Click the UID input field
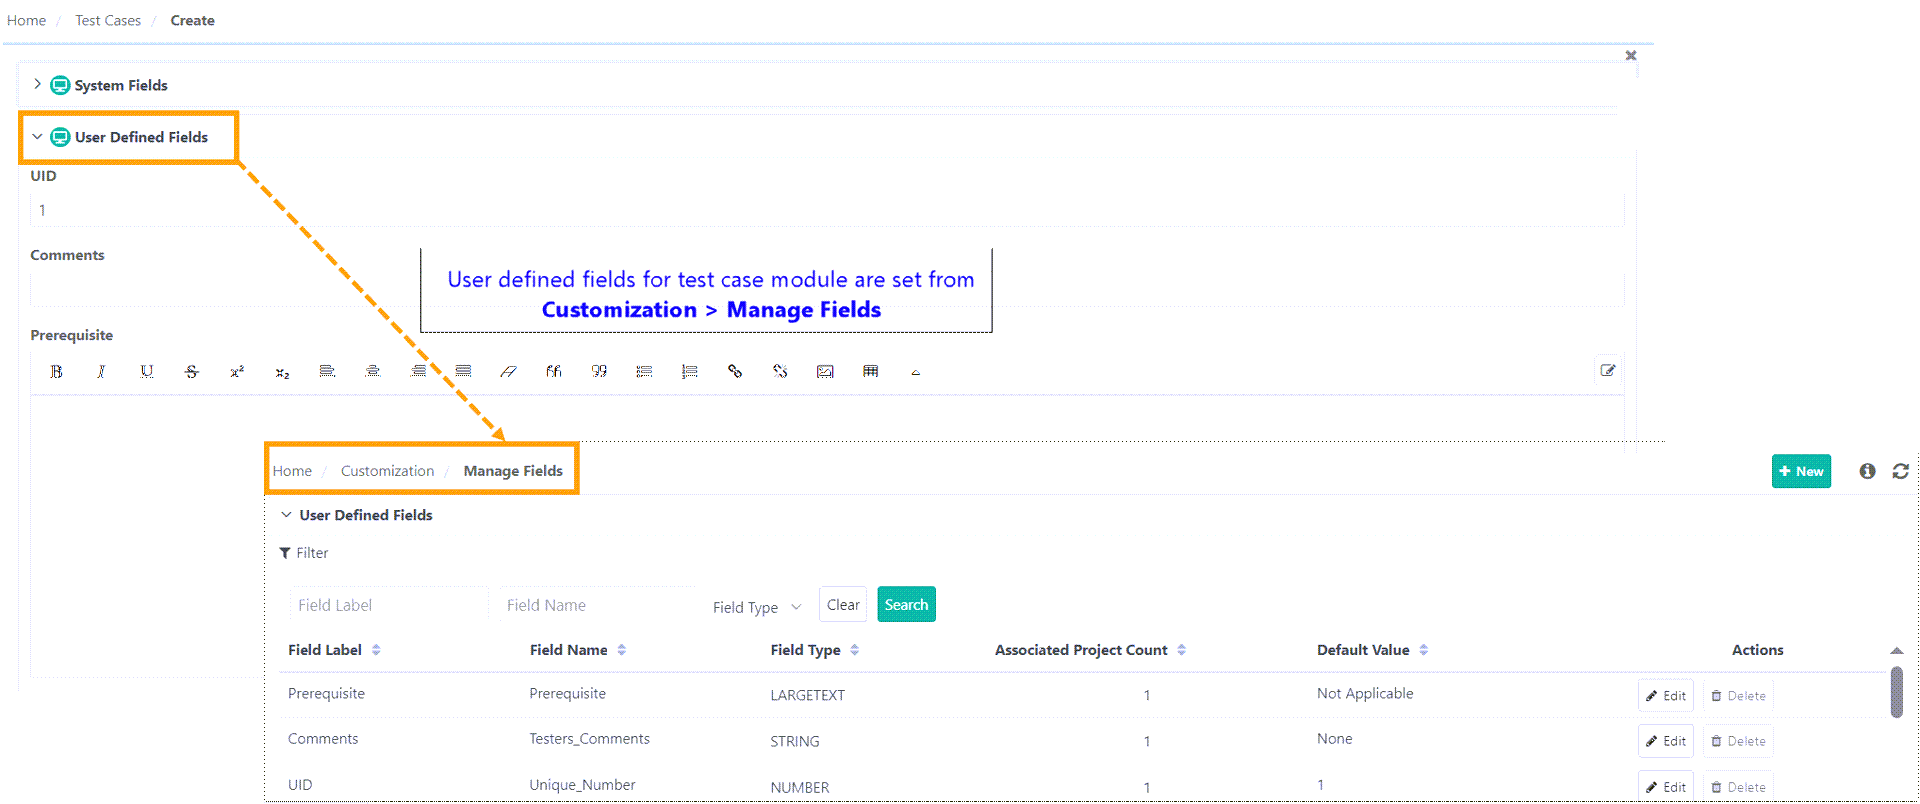1920x804 pixels. [x=827, y=210]
